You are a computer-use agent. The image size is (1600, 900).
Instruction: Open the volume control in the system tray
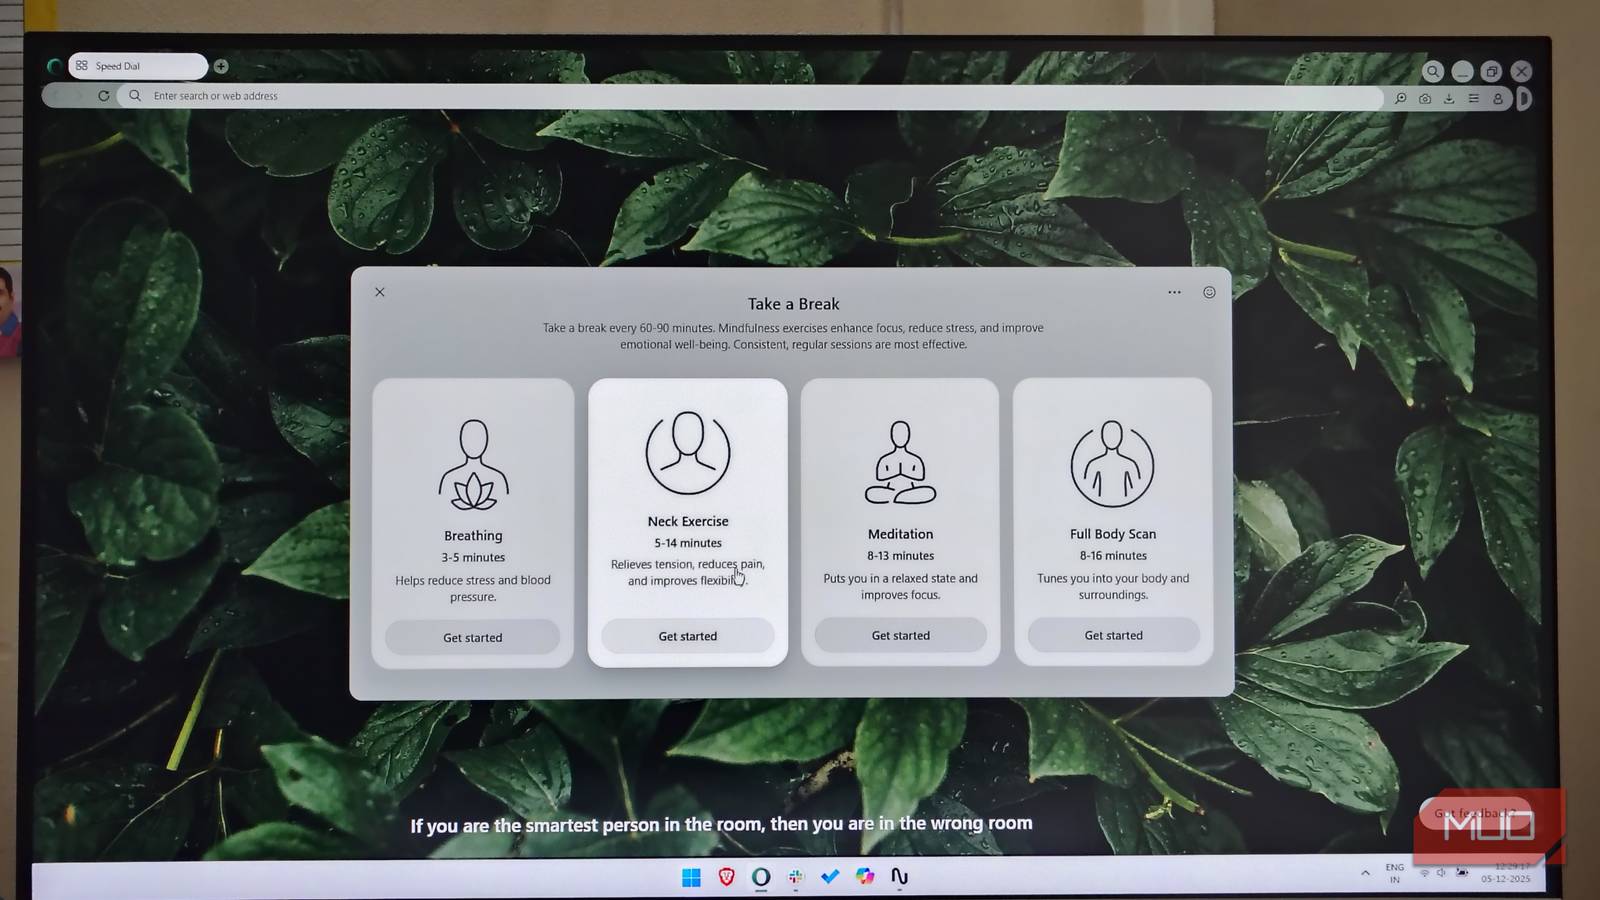pyautogui.click(x=1441, y=873)
